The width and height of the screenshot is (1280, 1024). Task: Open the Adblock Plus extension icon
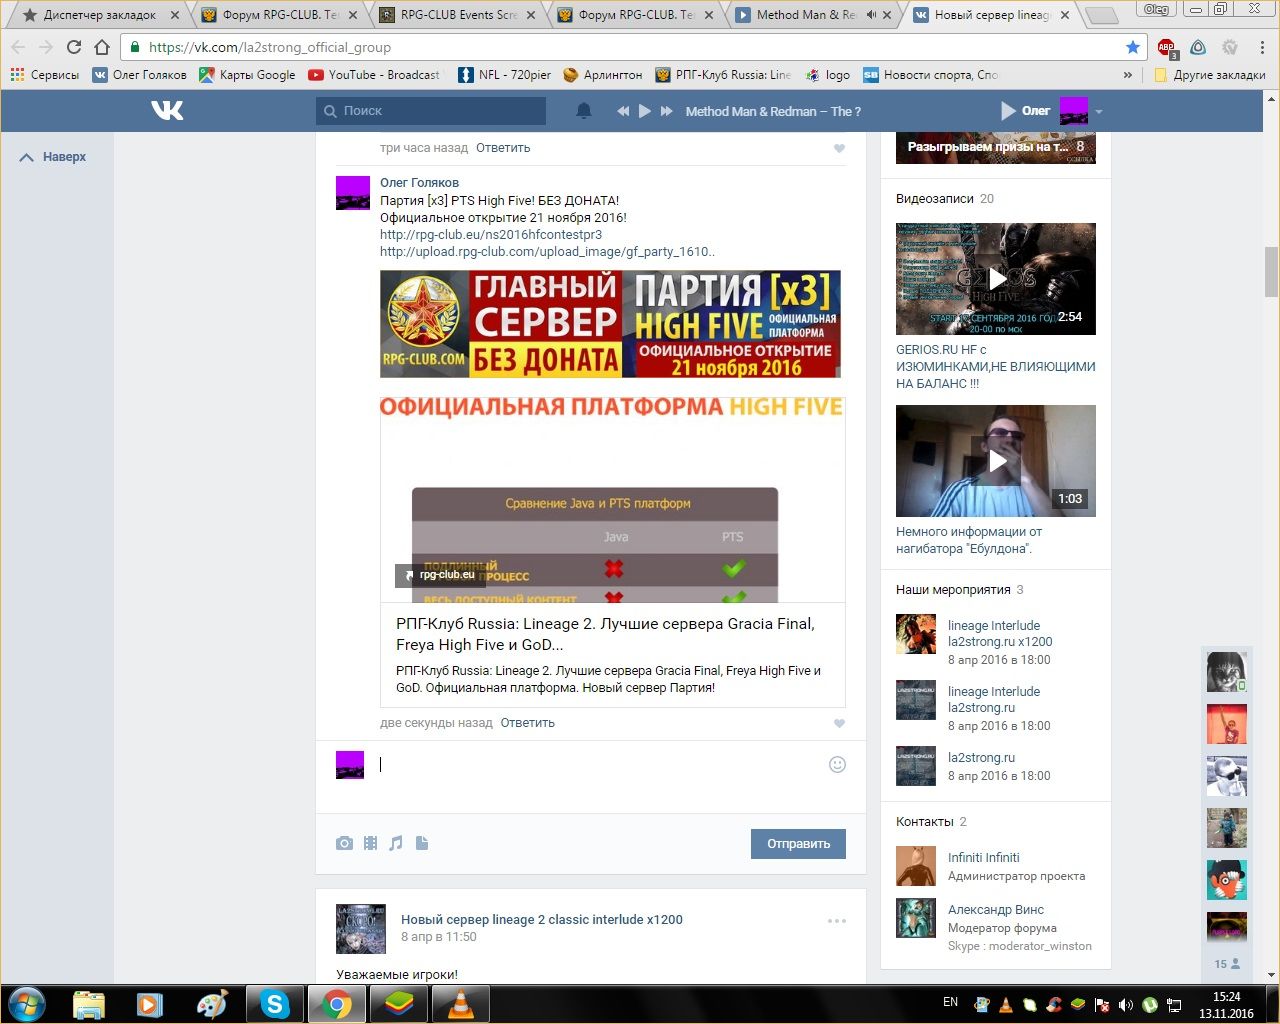pyautogui.click(x=1166, y=47)
